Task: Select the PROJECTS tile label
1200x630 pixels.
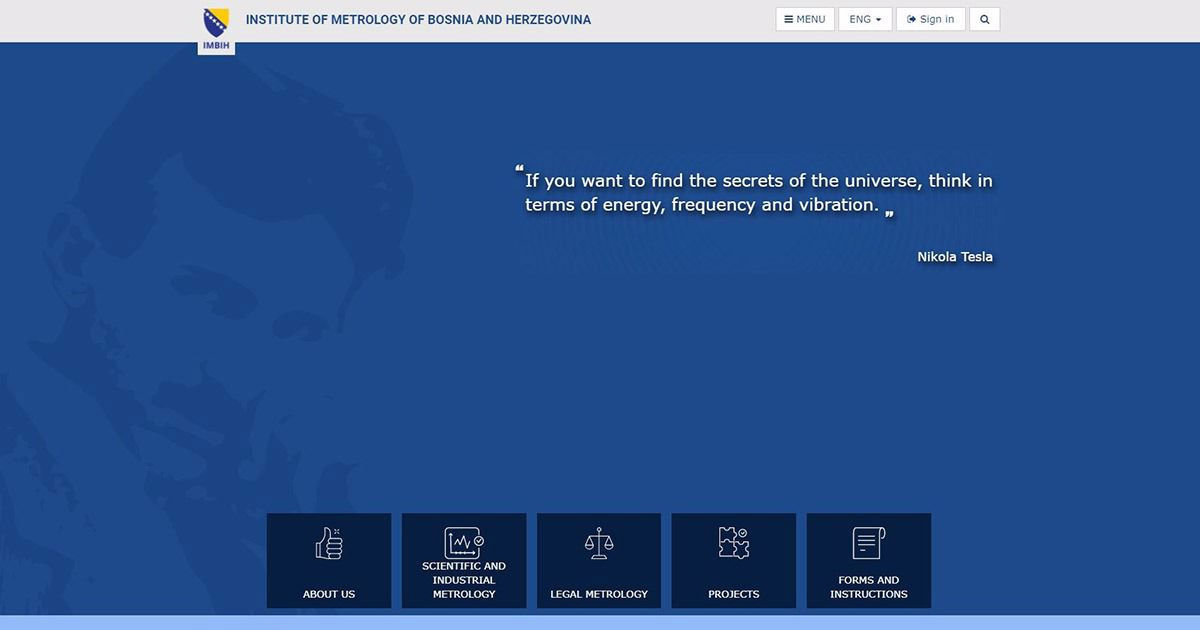Action: 734,594
